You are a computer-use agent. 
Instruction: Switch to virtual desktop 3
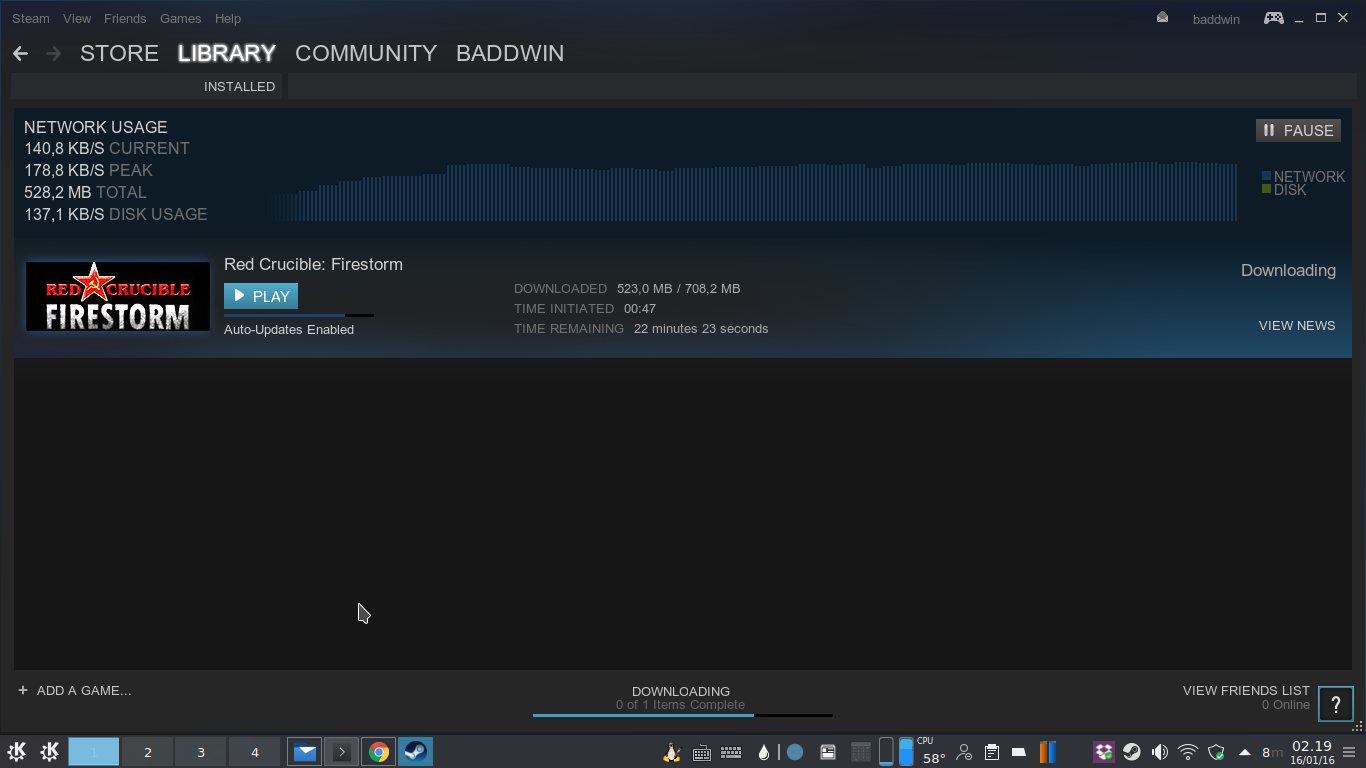[201, 752]
